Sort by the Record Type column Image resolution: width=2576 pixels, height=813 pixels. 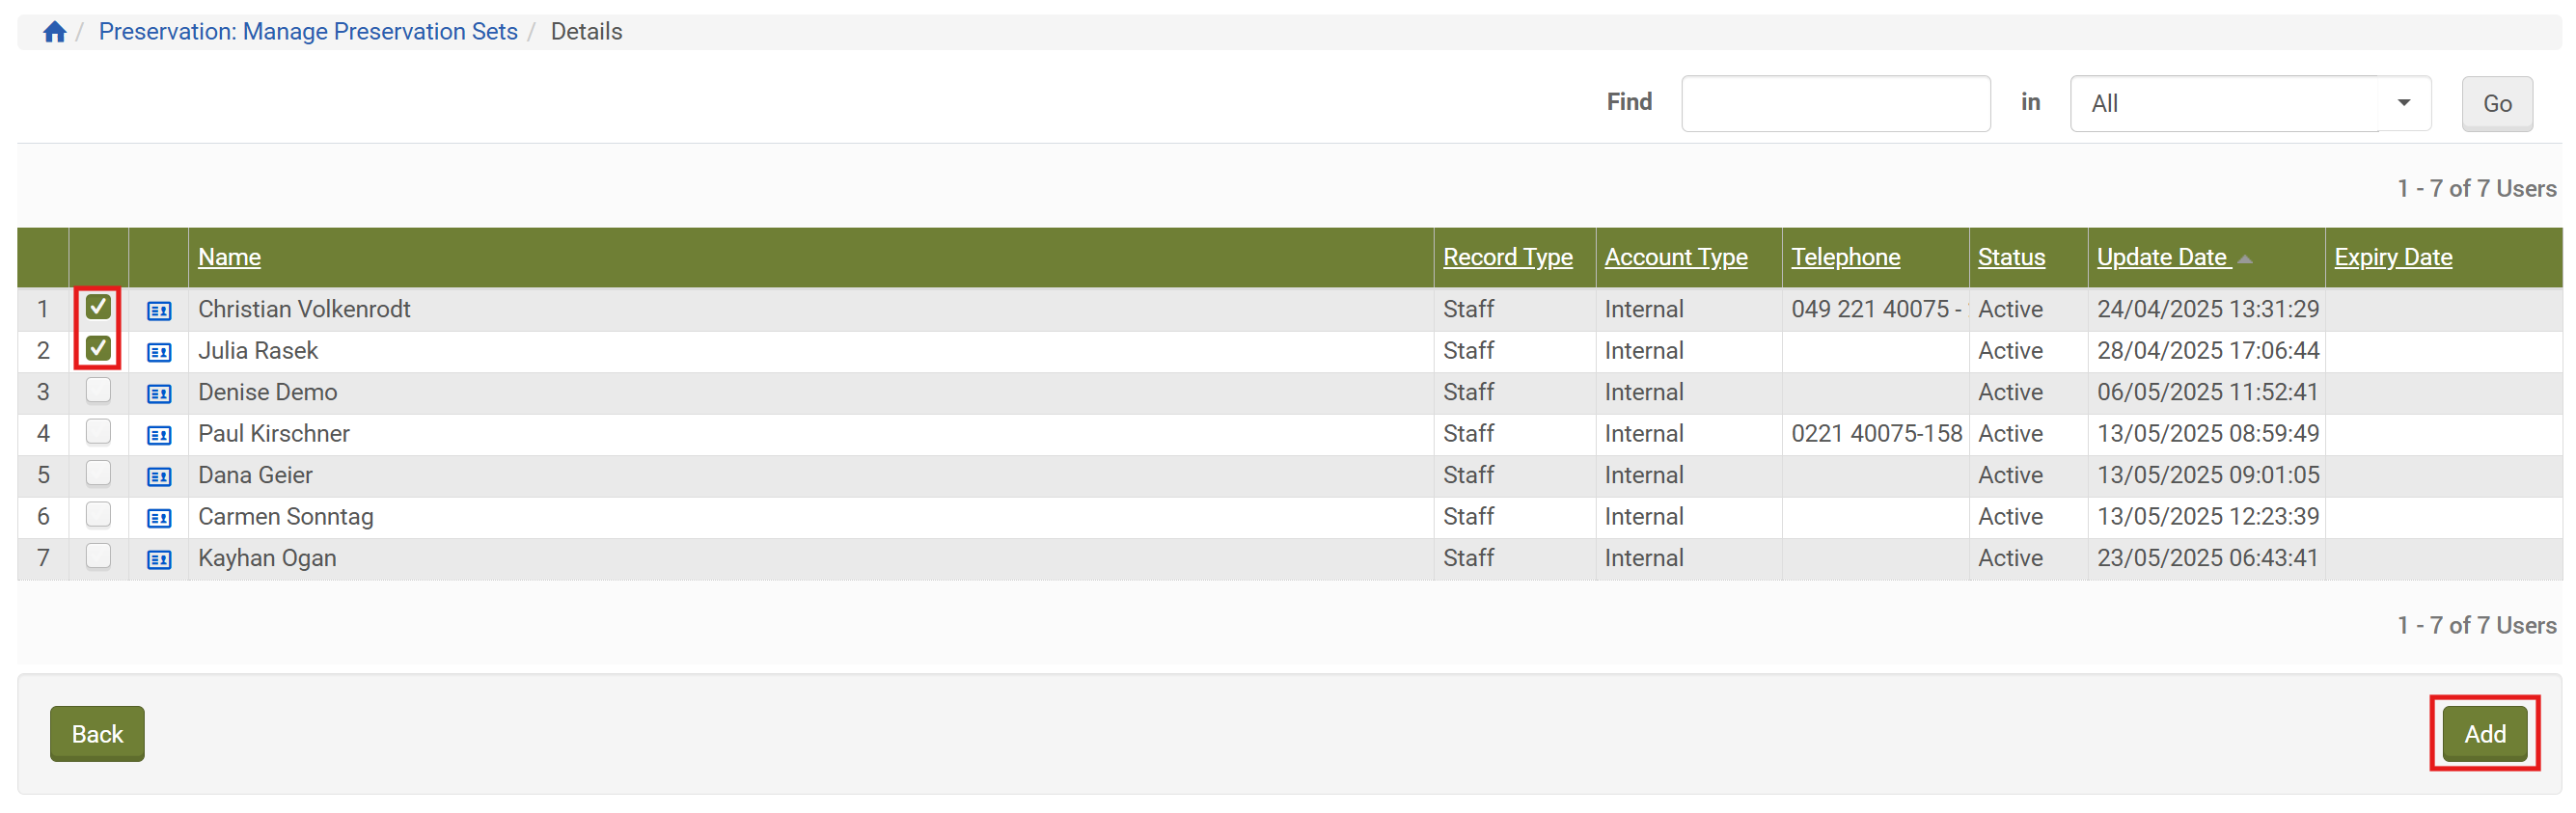click(x=1507, y=257)
